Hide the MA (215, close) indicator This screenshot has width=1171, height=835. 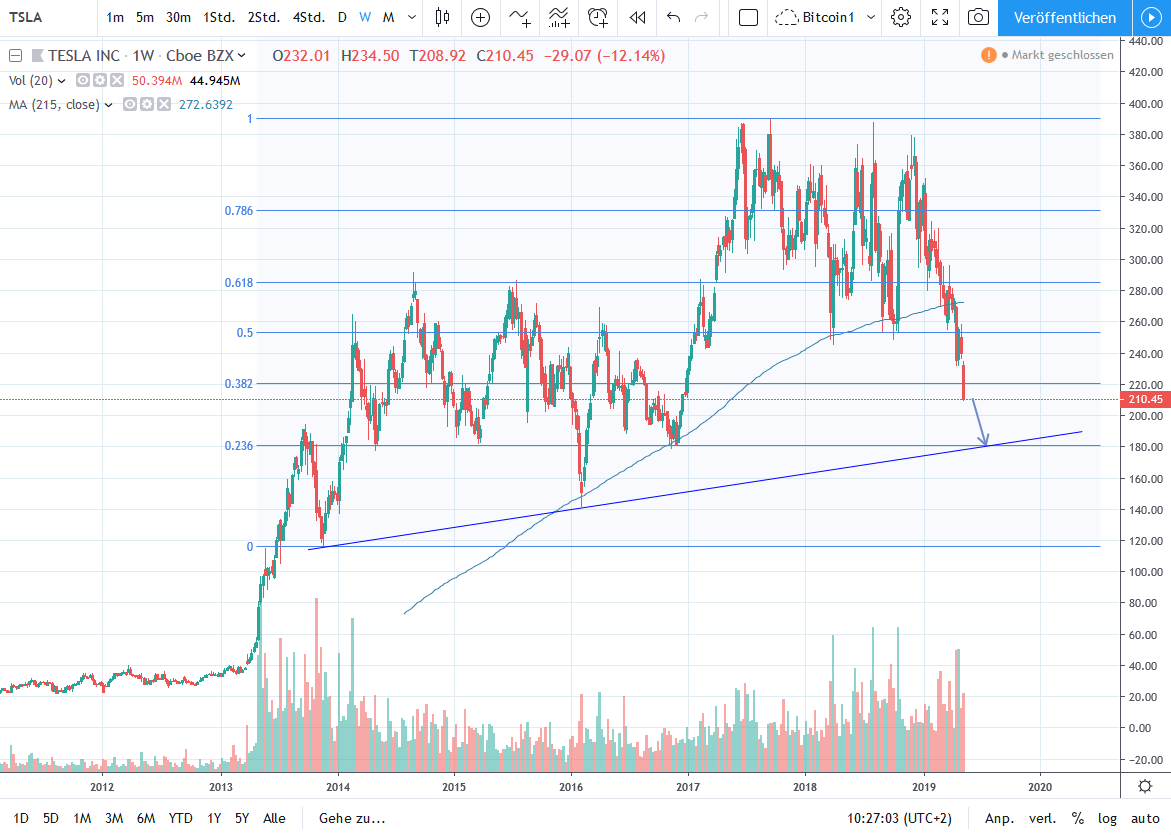click(x=130, y=105)
